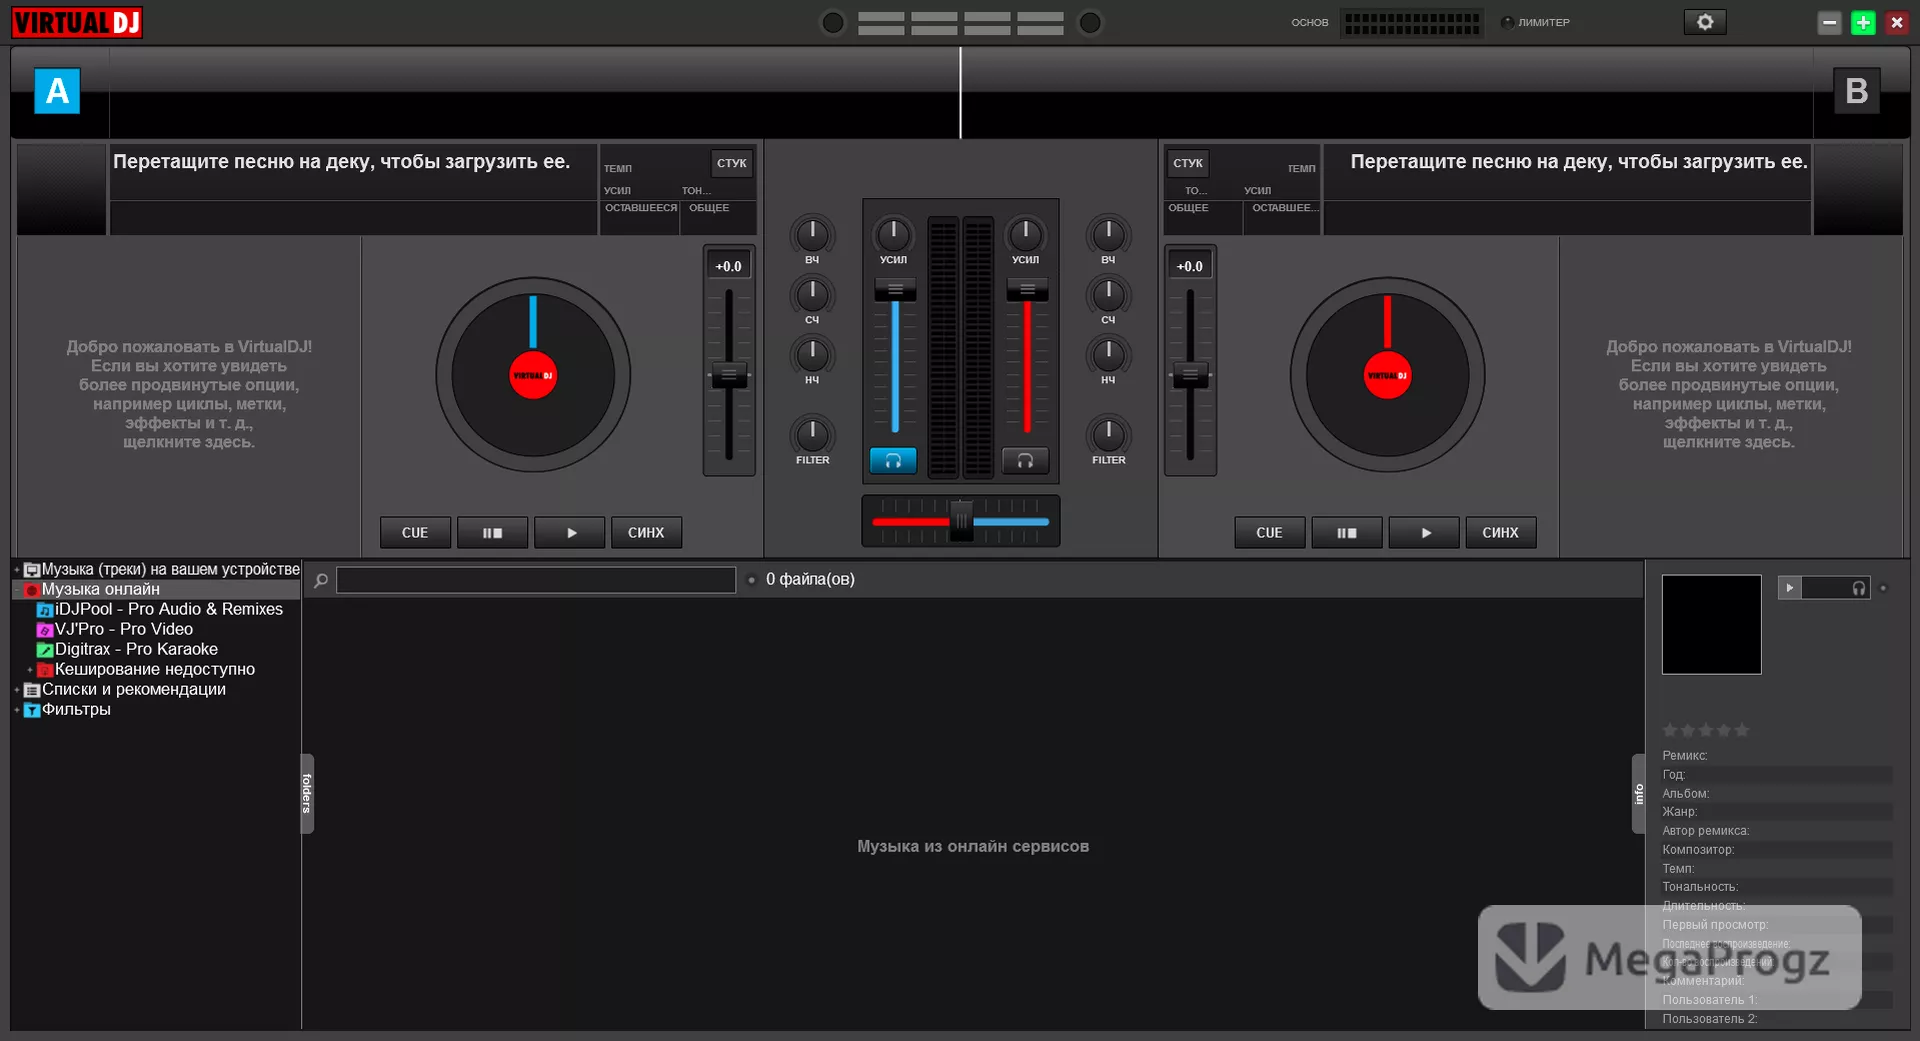The height and width of the screenshot is (1041, 1920).
Task: Click the album art thumbnail
Action: 1711,624
